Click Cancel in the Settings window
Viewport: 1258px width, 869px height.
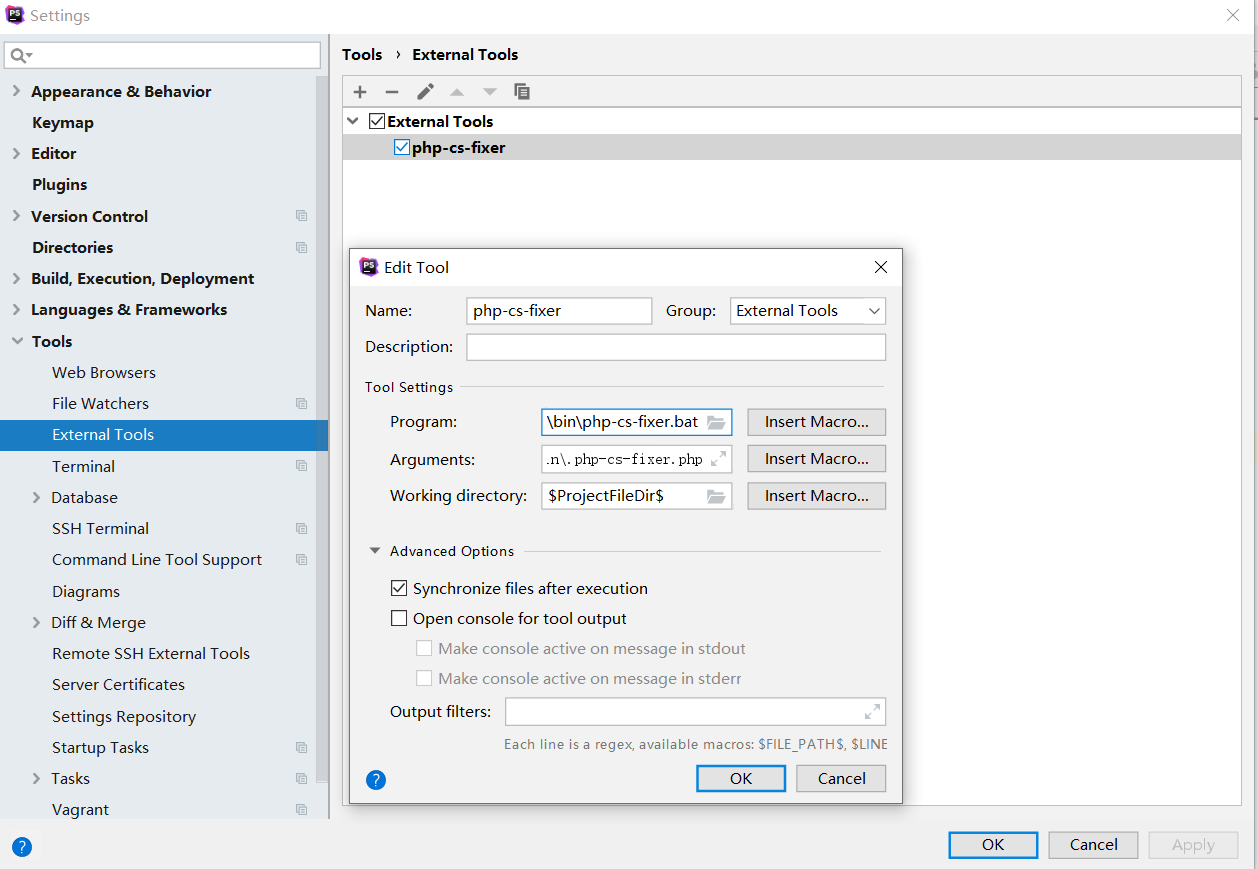pyautogui.click(x=1094, y=845)
